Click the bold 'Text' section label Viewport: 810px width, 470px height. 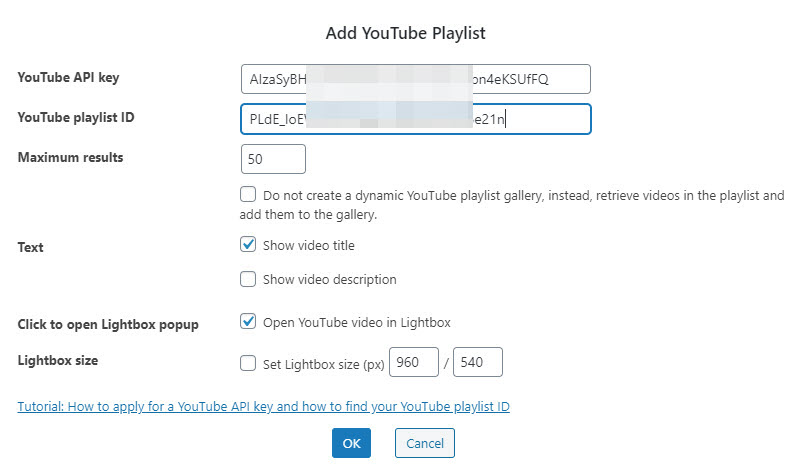(31, 246)
